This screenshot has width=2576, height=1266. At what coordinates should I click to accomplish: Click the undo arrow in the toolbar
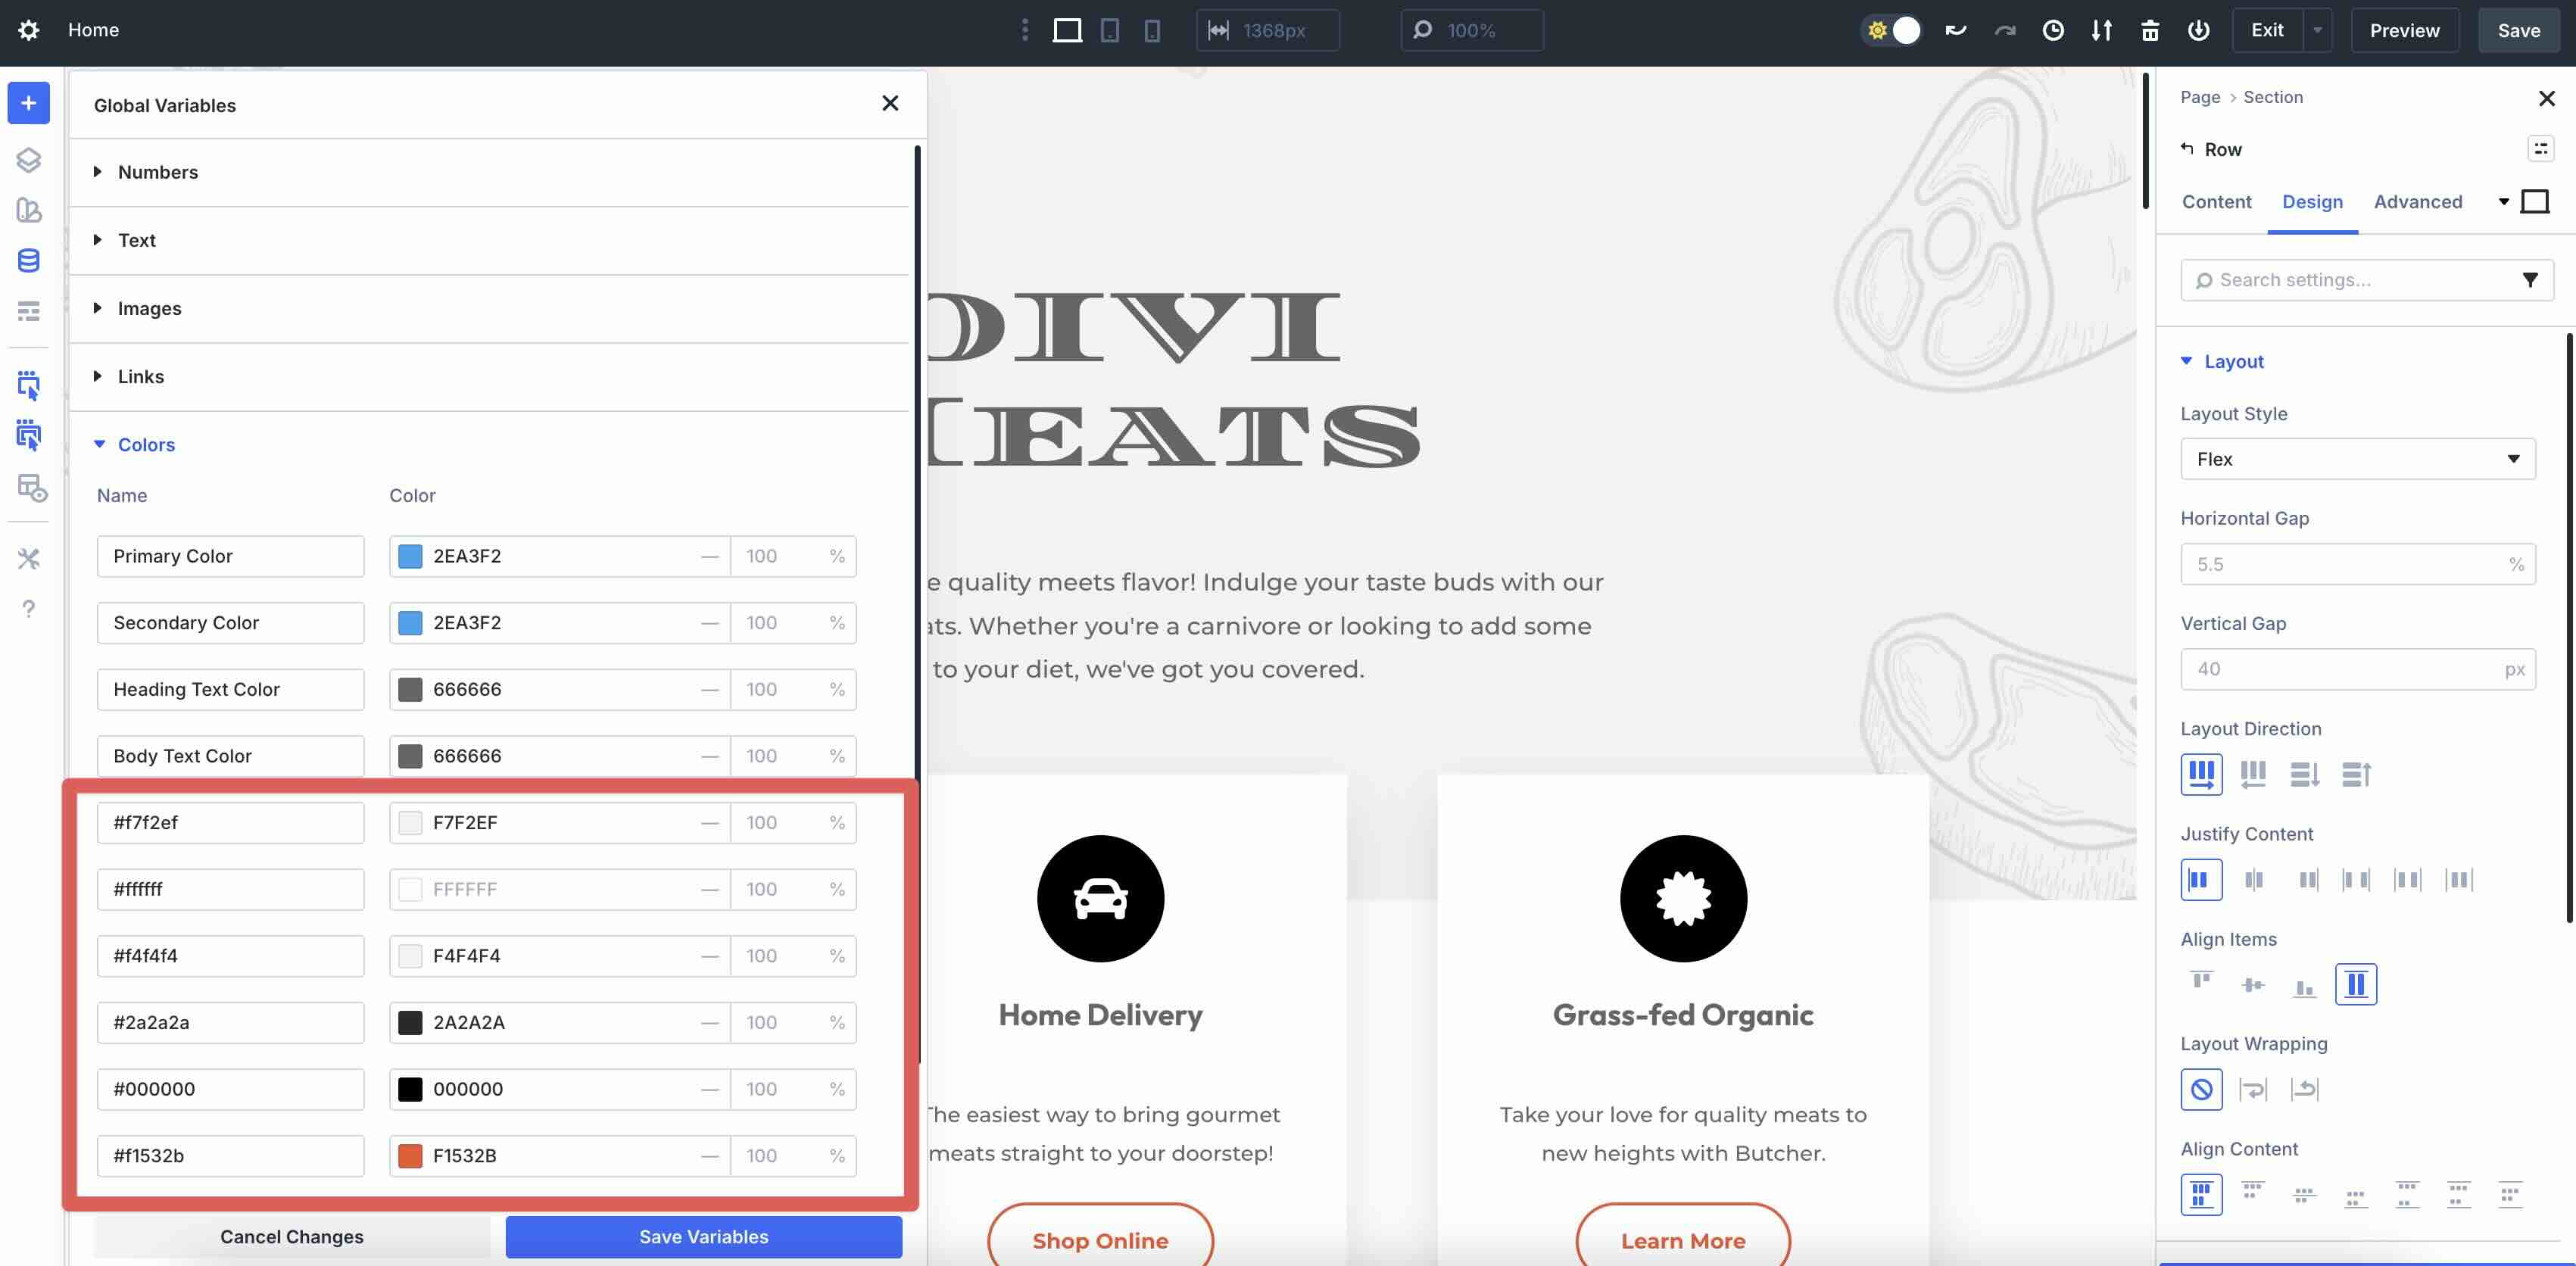(1955, 30)
